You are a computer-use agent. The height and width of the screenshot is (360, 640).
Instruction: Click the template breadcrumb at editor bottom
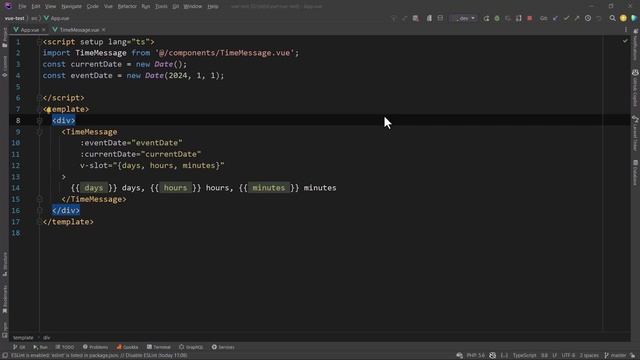coord(23,338)
